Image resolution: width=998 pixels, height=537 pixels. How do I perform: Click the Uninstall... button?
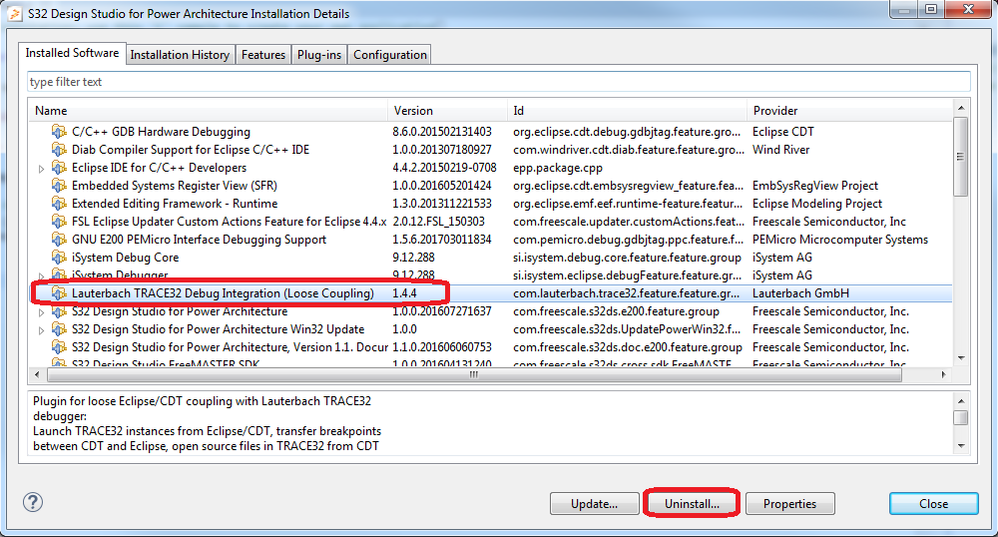tap(692, 503)
